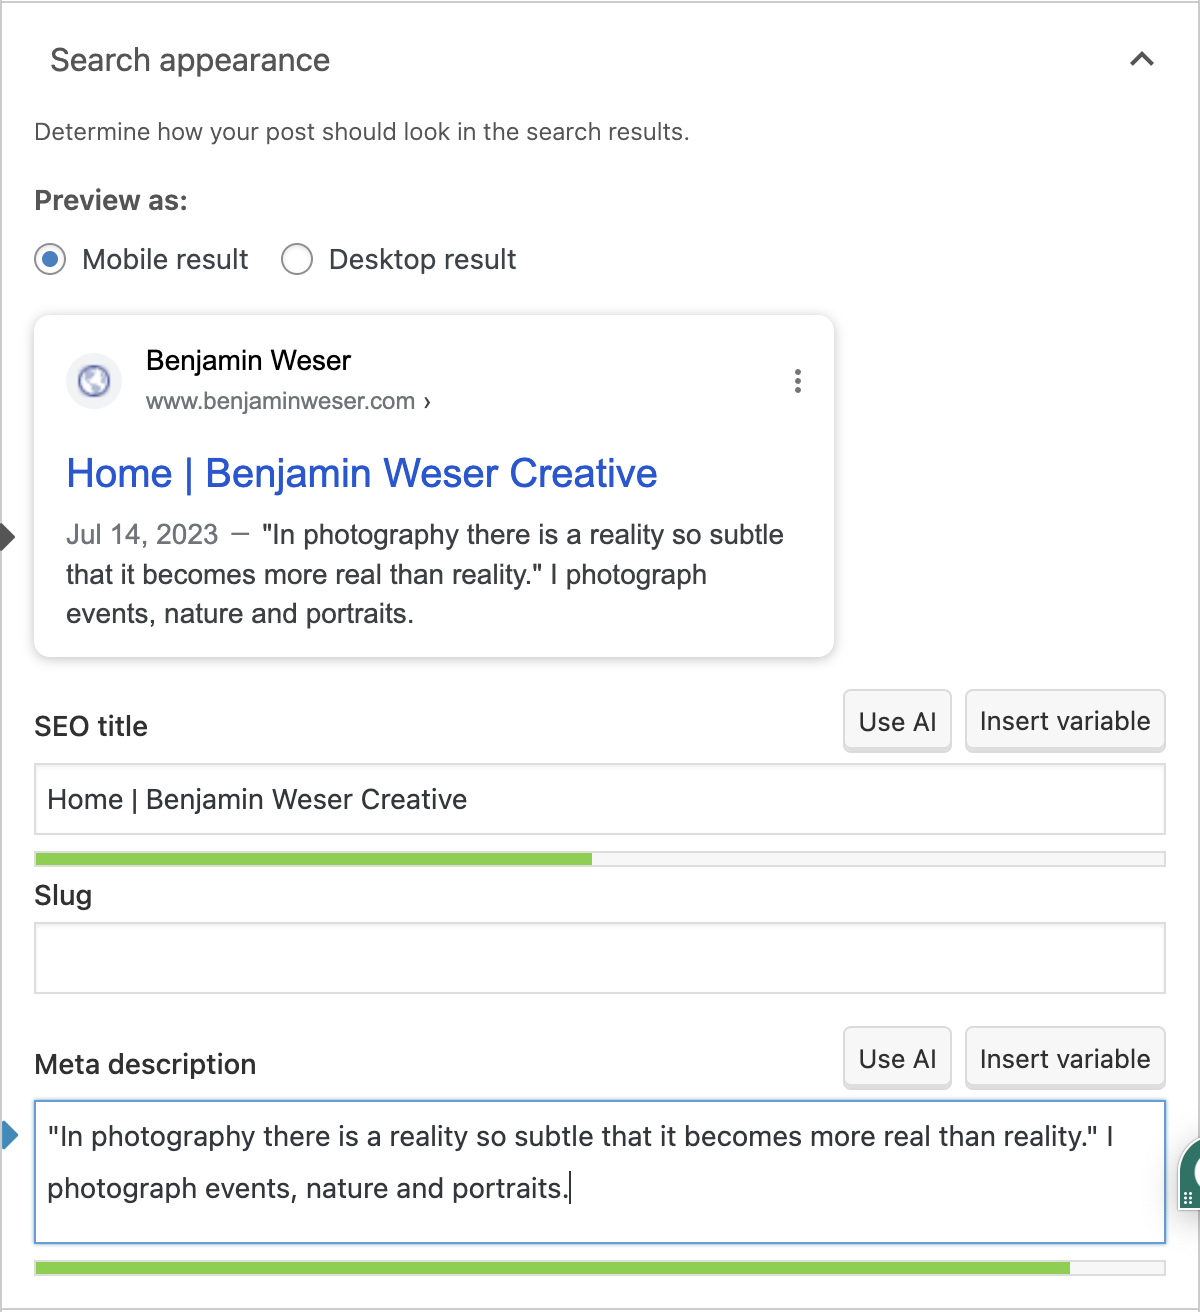Open the three-dot menu in preview card
Screen dimensions: 1200x1312
point(797,381)
